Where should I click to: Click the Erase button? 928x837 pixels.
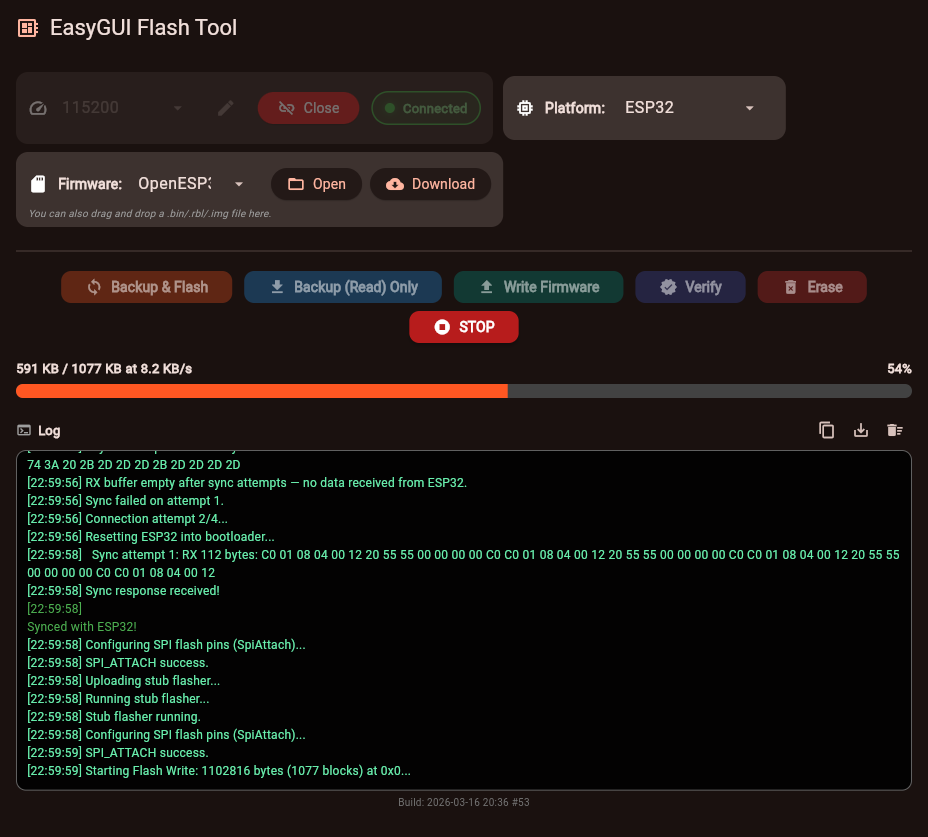click(x=812, y=287)
